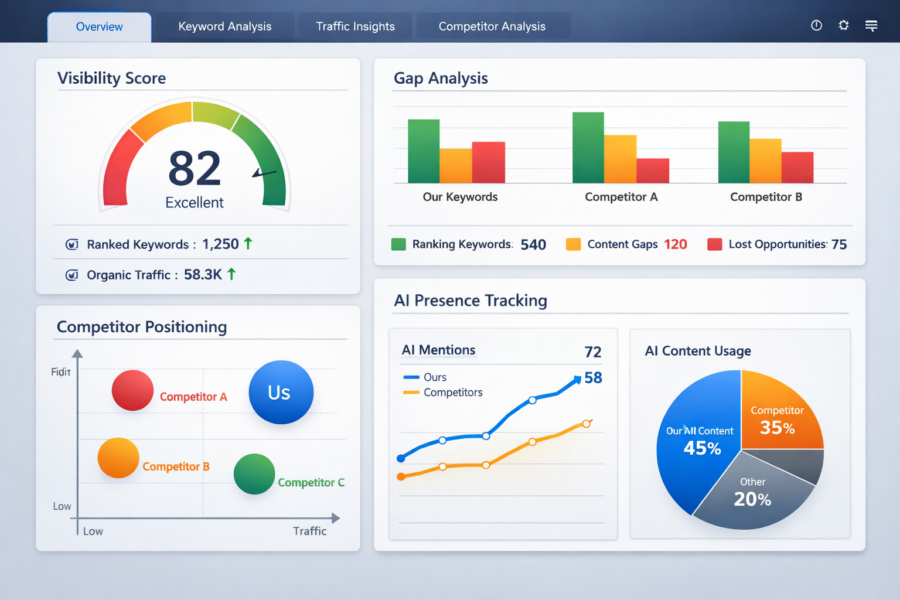Select the Overview tab

(99, 27)
